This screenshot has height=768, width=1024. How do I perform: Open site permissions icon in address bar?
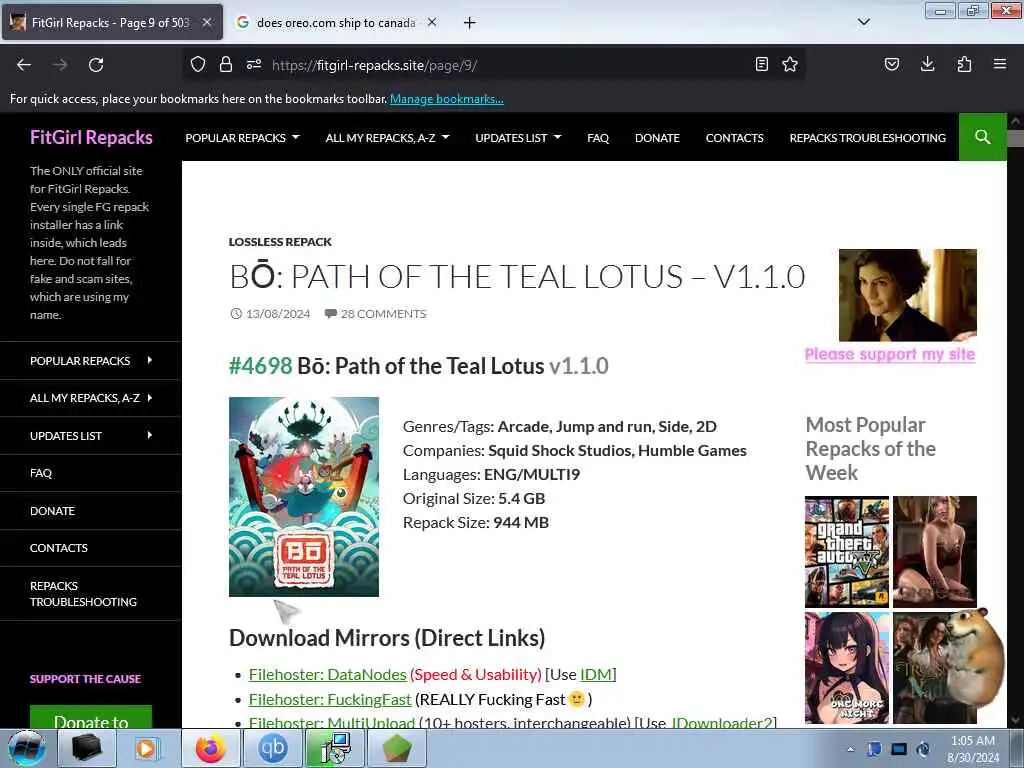[254, 64]
